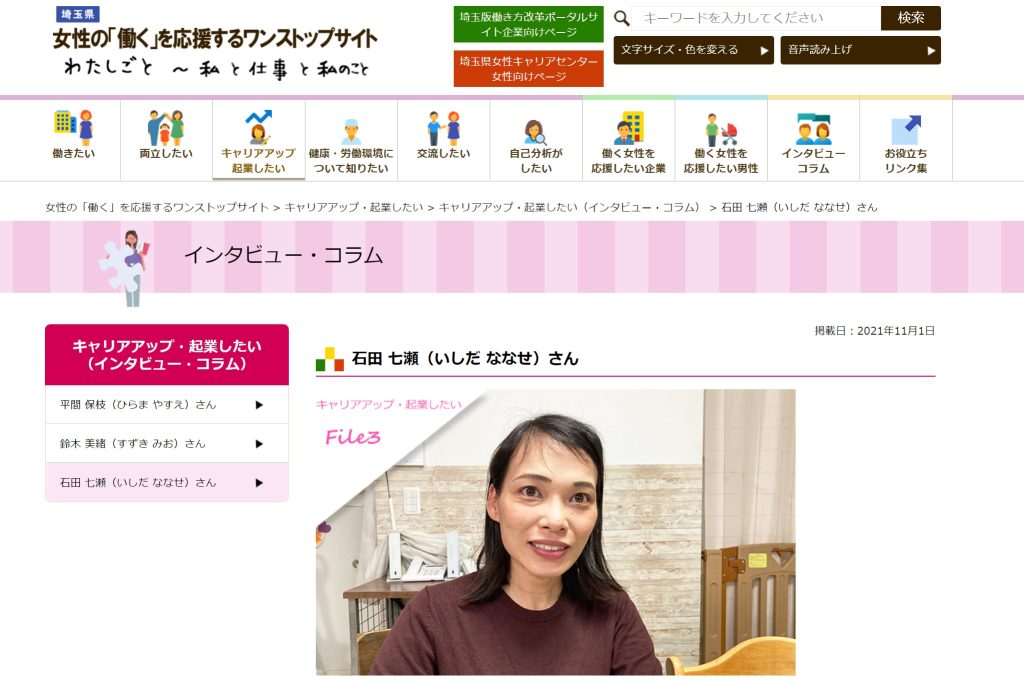Select the 両立したい family icon
Viewport: 1024px width, 684px height.
(x=166, y=127)
